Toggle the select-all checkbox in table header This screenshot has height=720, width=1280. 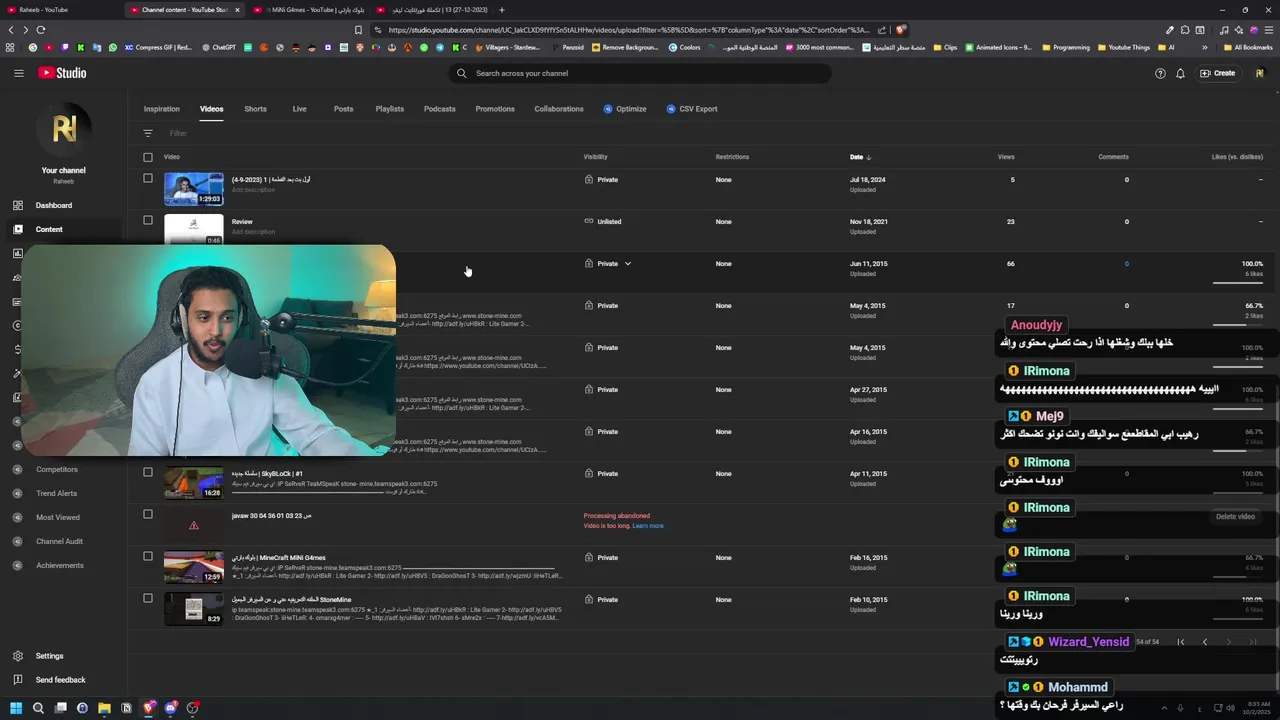[x=148, y=157]
